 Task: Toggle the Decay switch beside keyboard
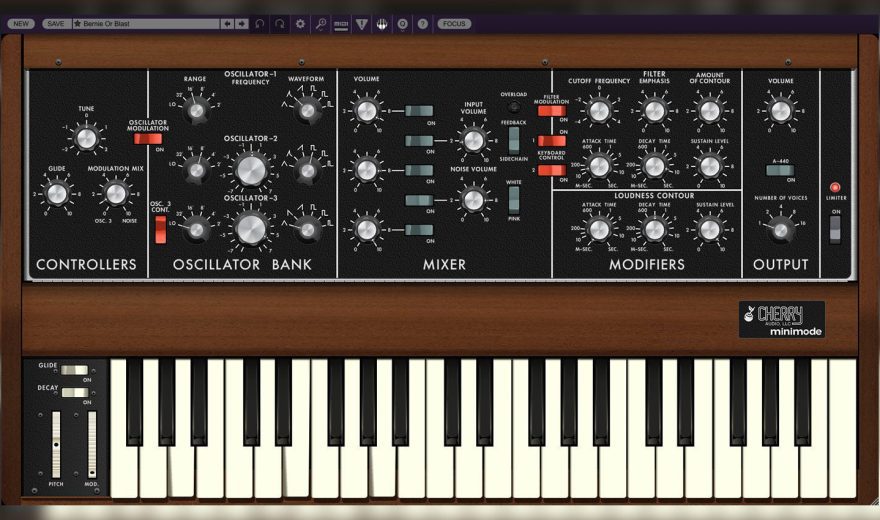[75, 393]
